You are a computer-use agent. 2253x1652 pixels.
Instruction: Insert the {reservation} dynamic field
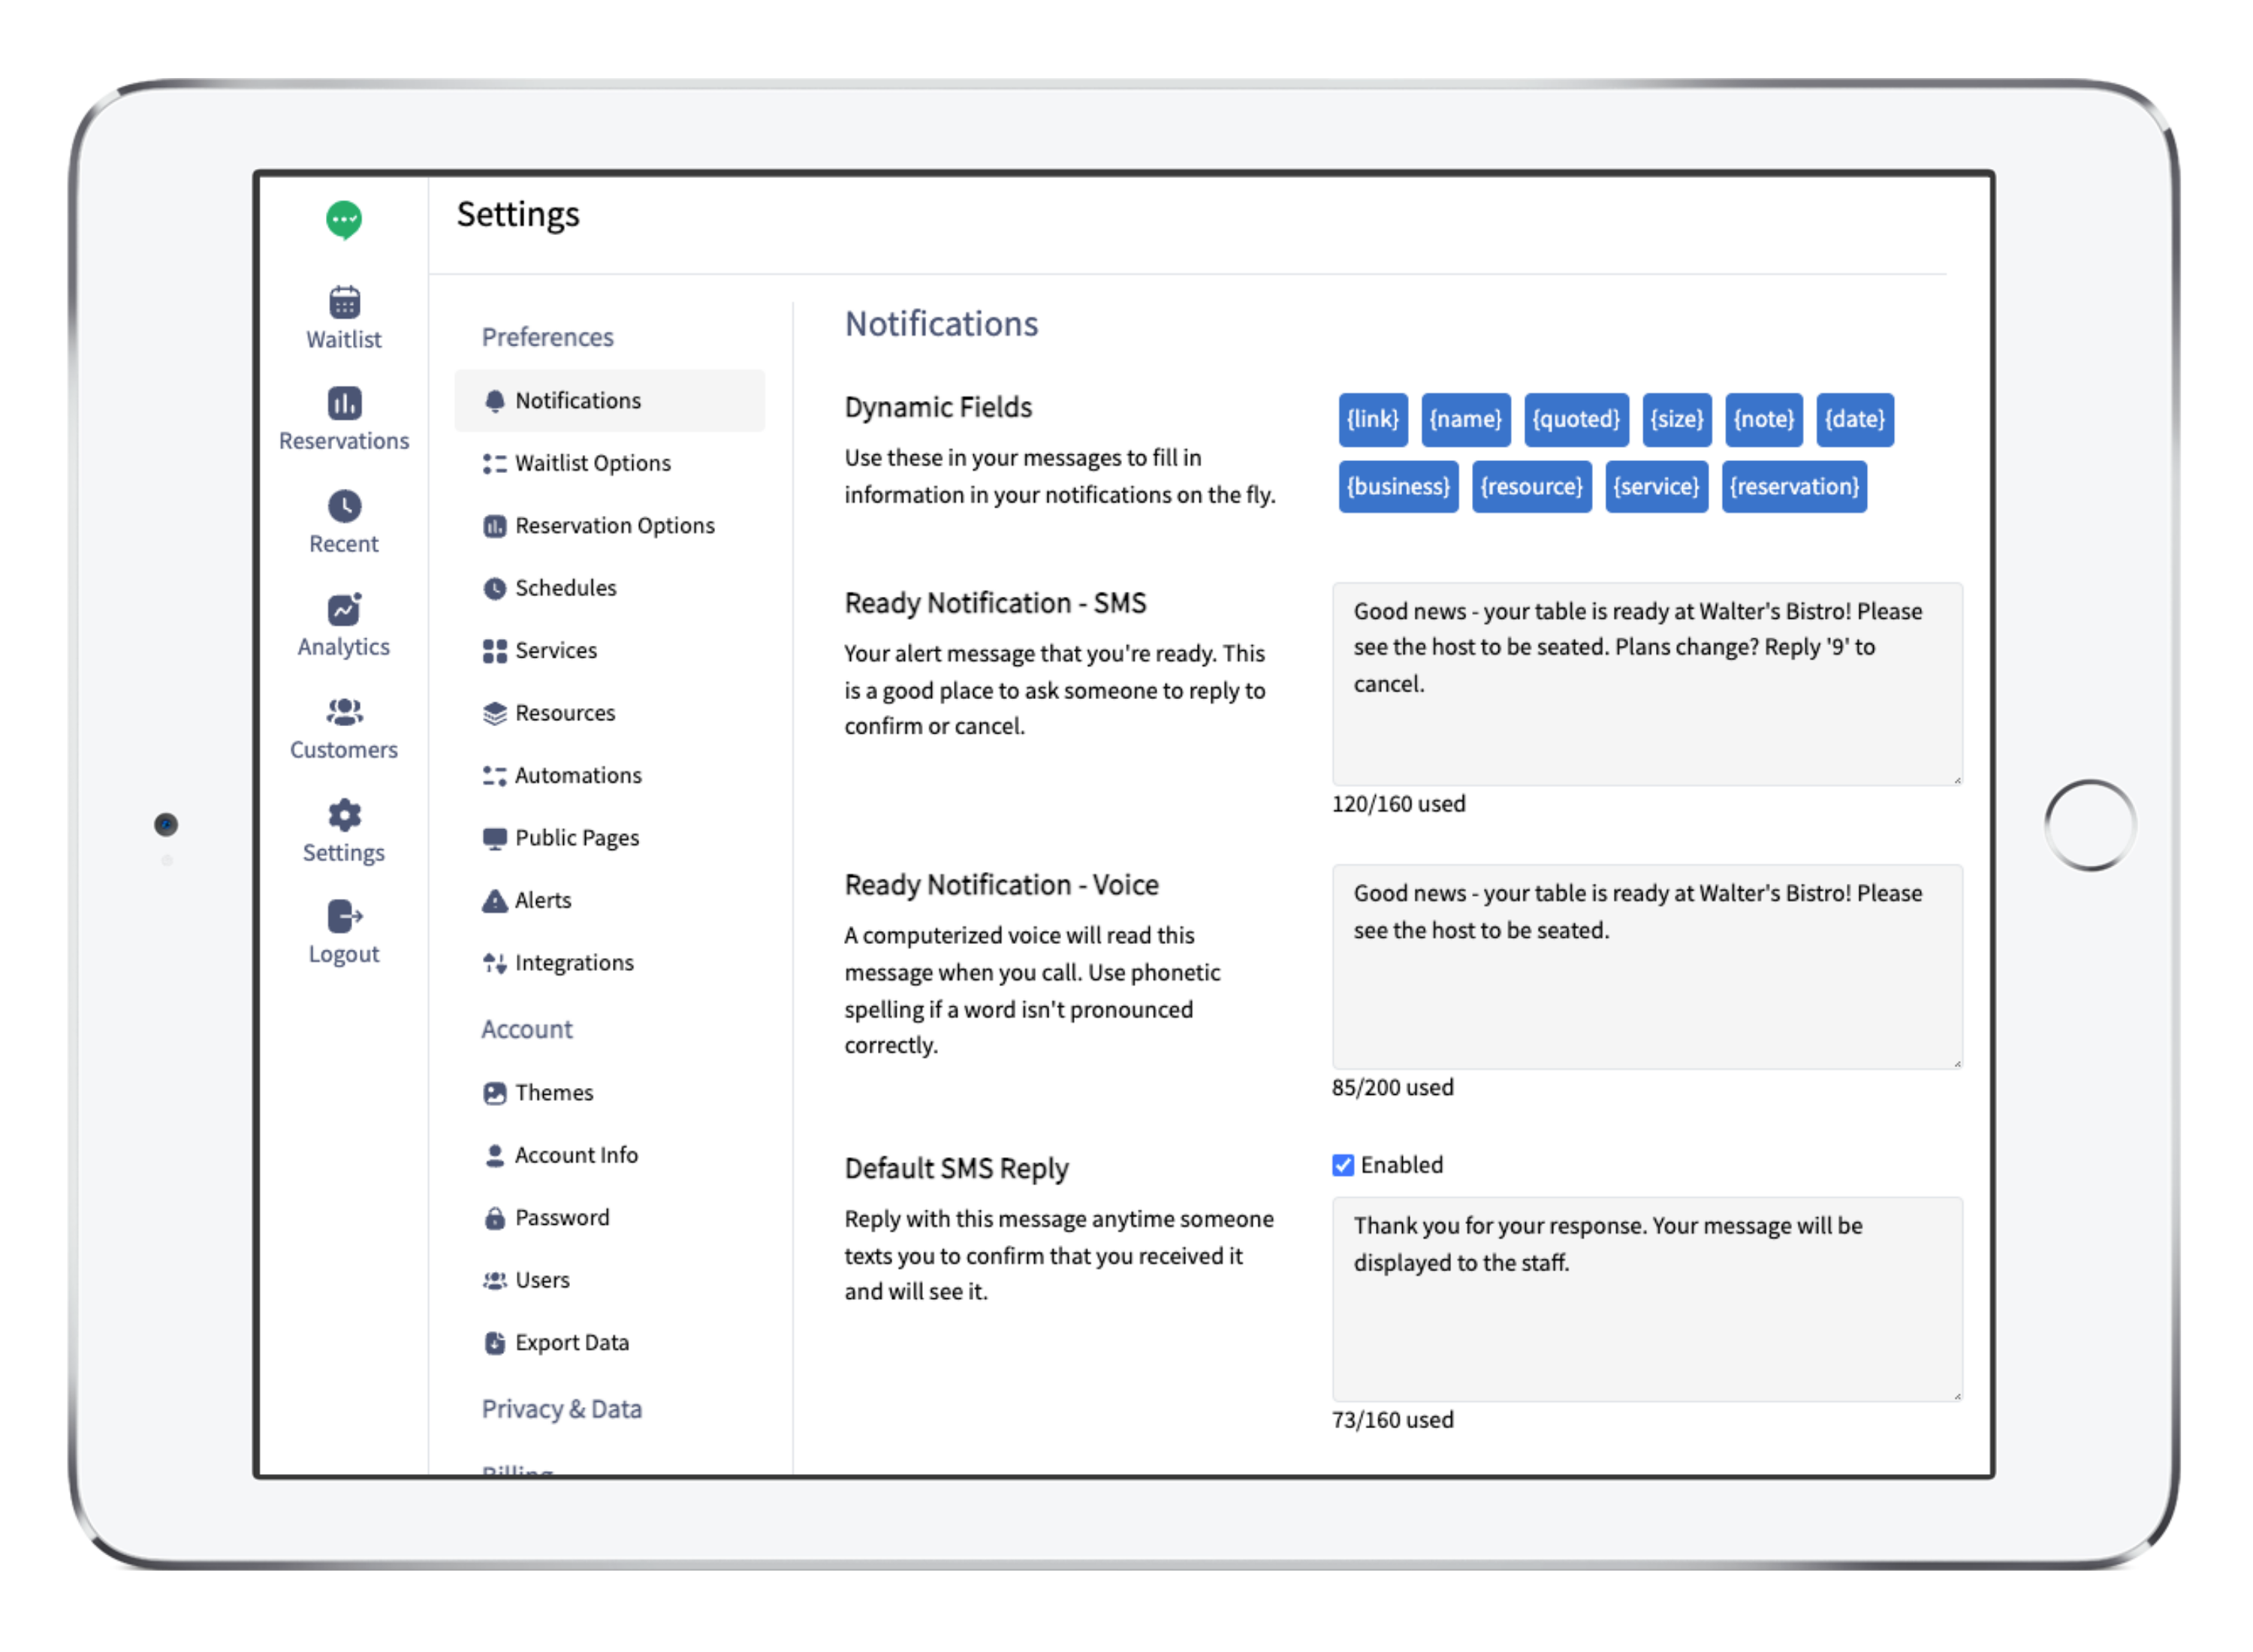point(1793,487)
